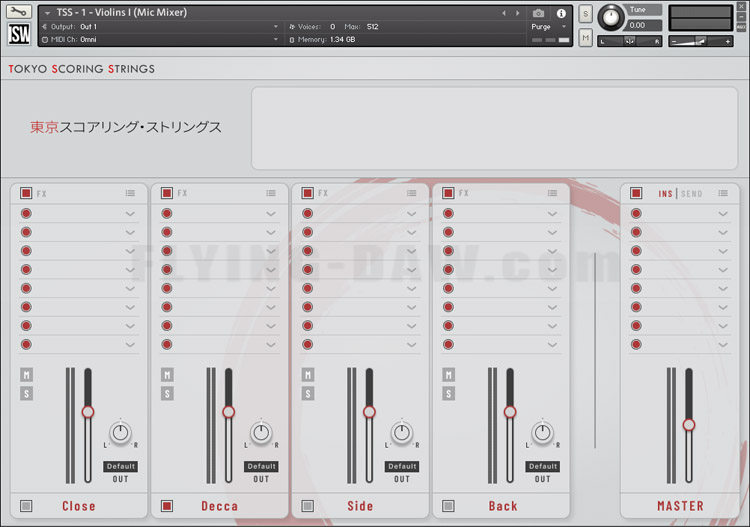Adjust the Side channel pan knob

[x=402, y=433]
